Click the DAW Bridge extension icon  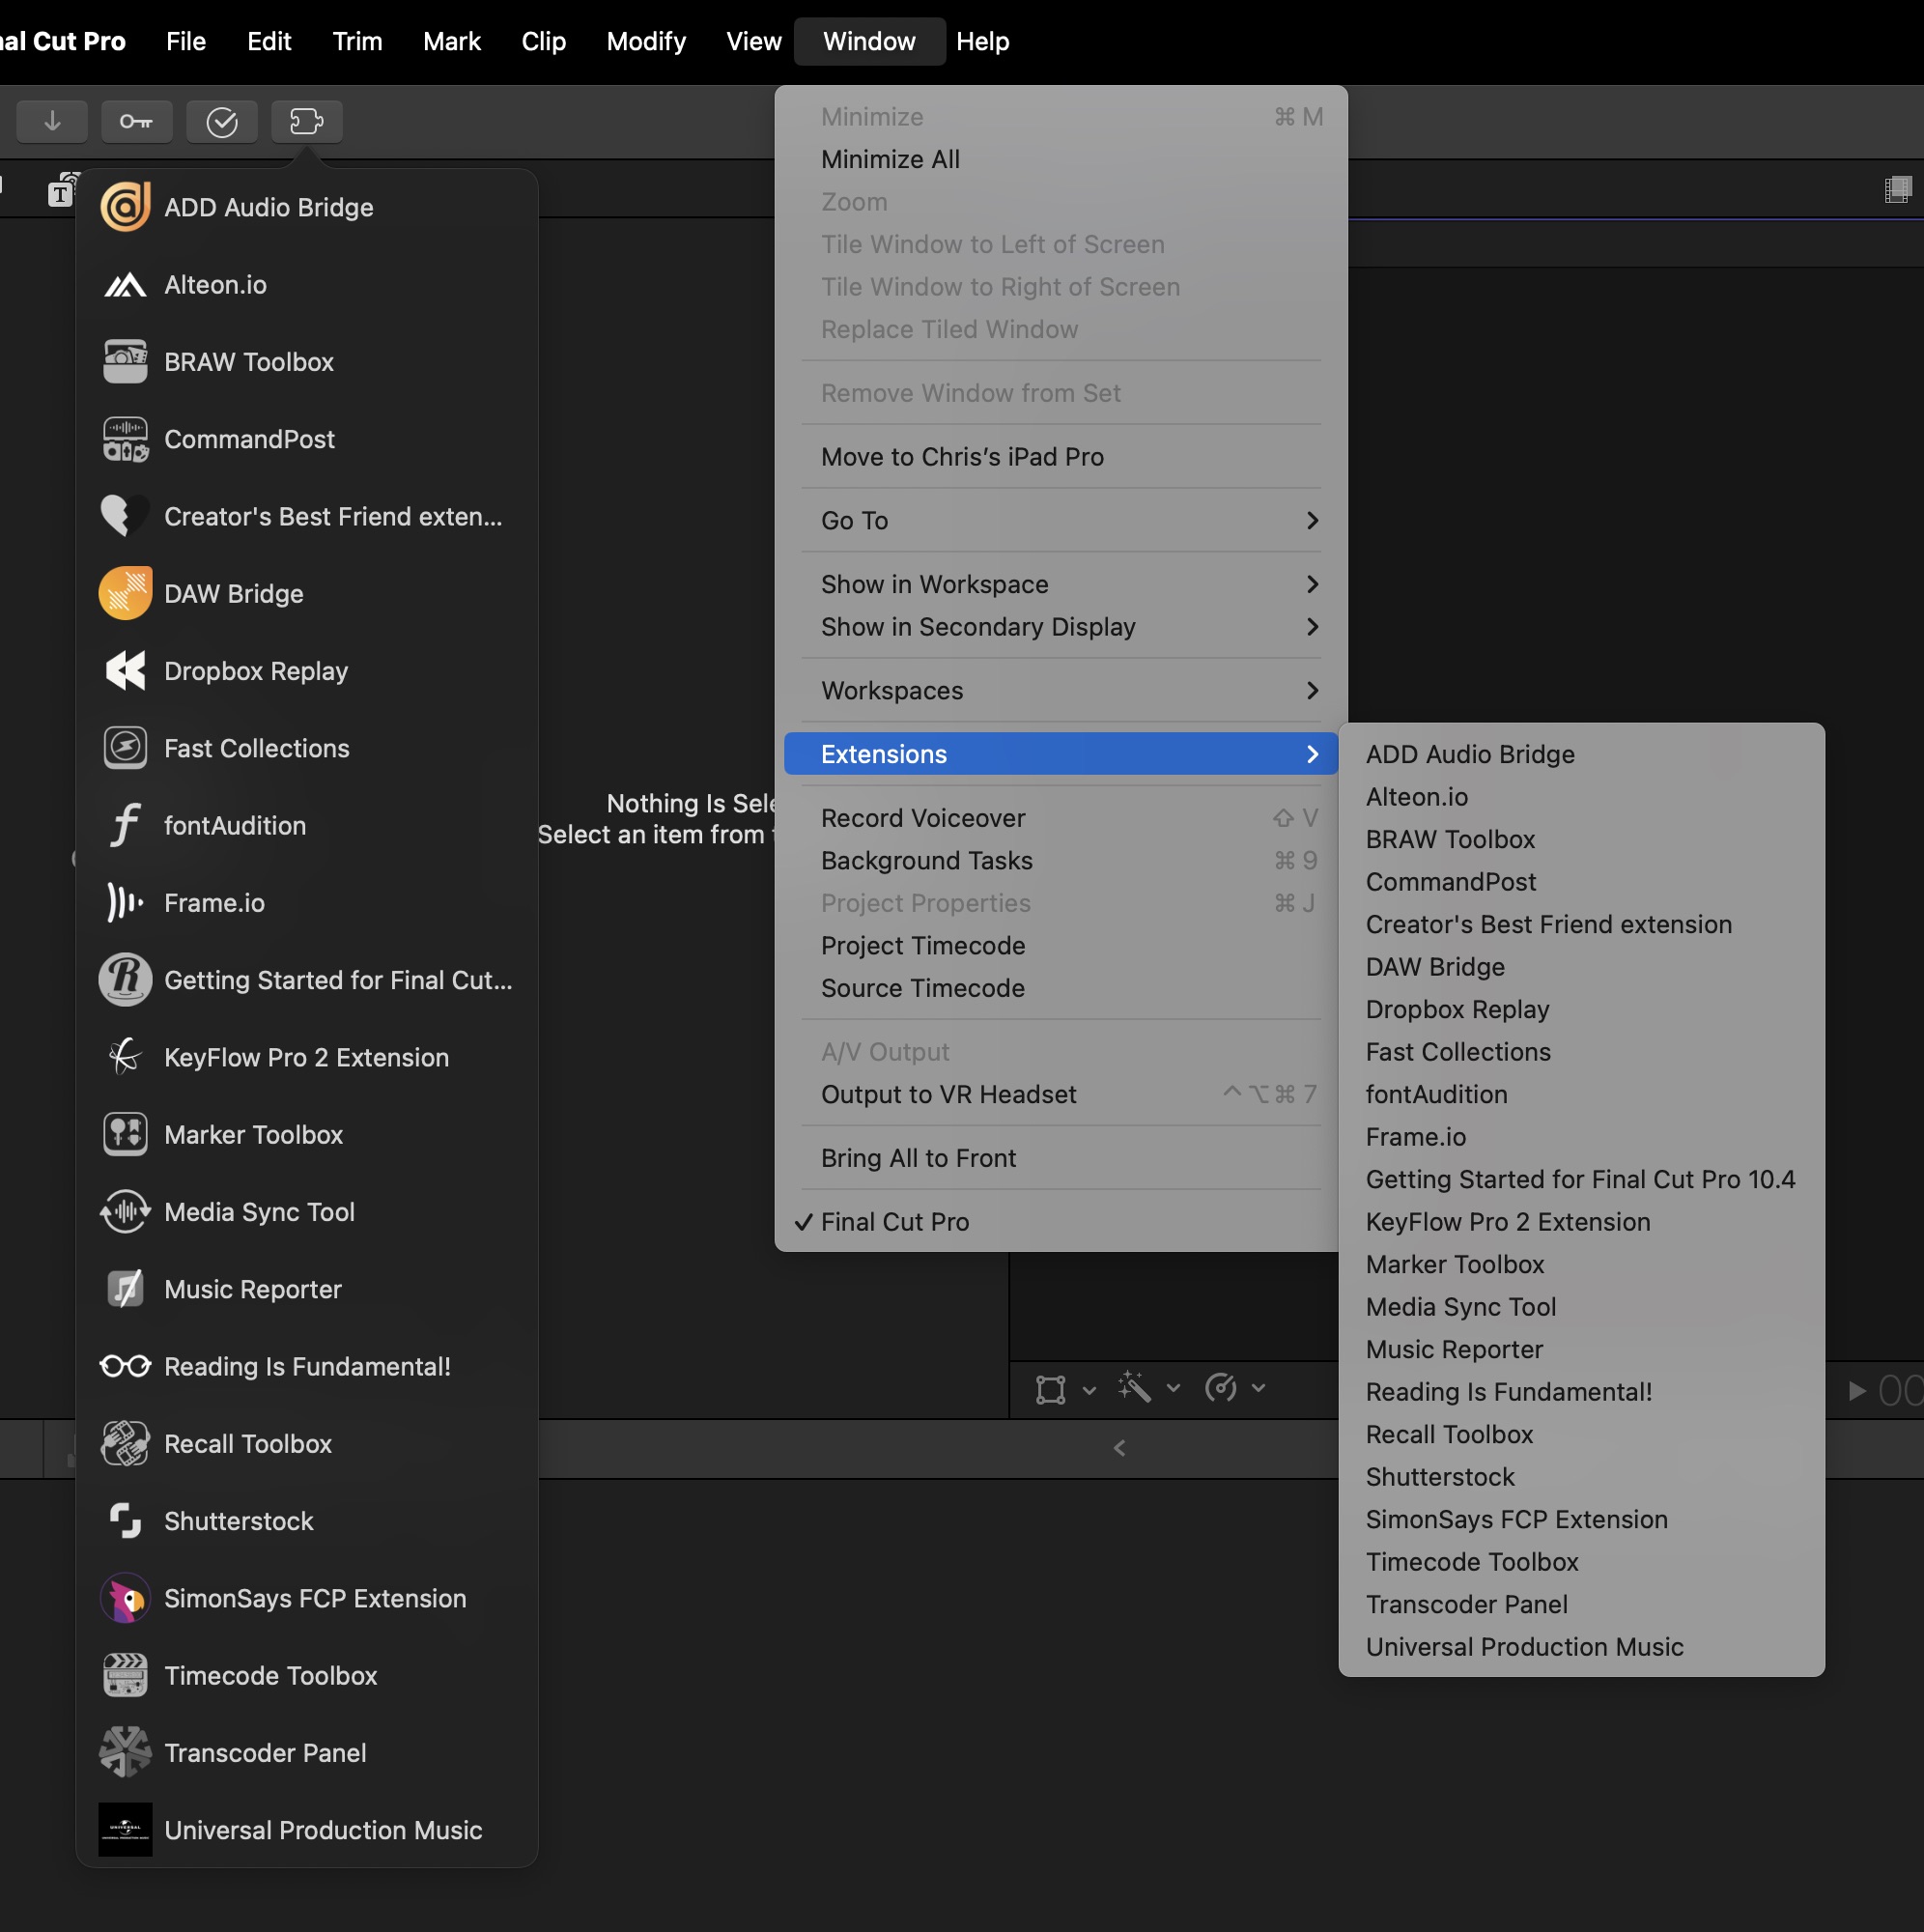coord(122,592)
